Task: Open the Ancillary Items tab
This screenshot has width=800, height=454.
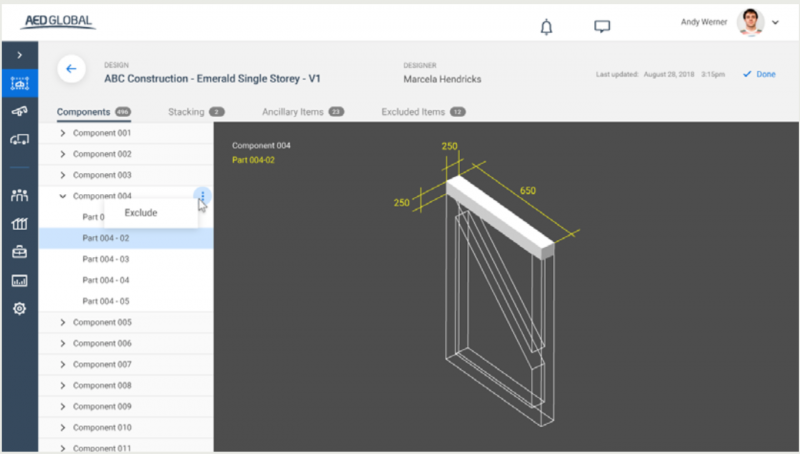Action: click(292, 112)
